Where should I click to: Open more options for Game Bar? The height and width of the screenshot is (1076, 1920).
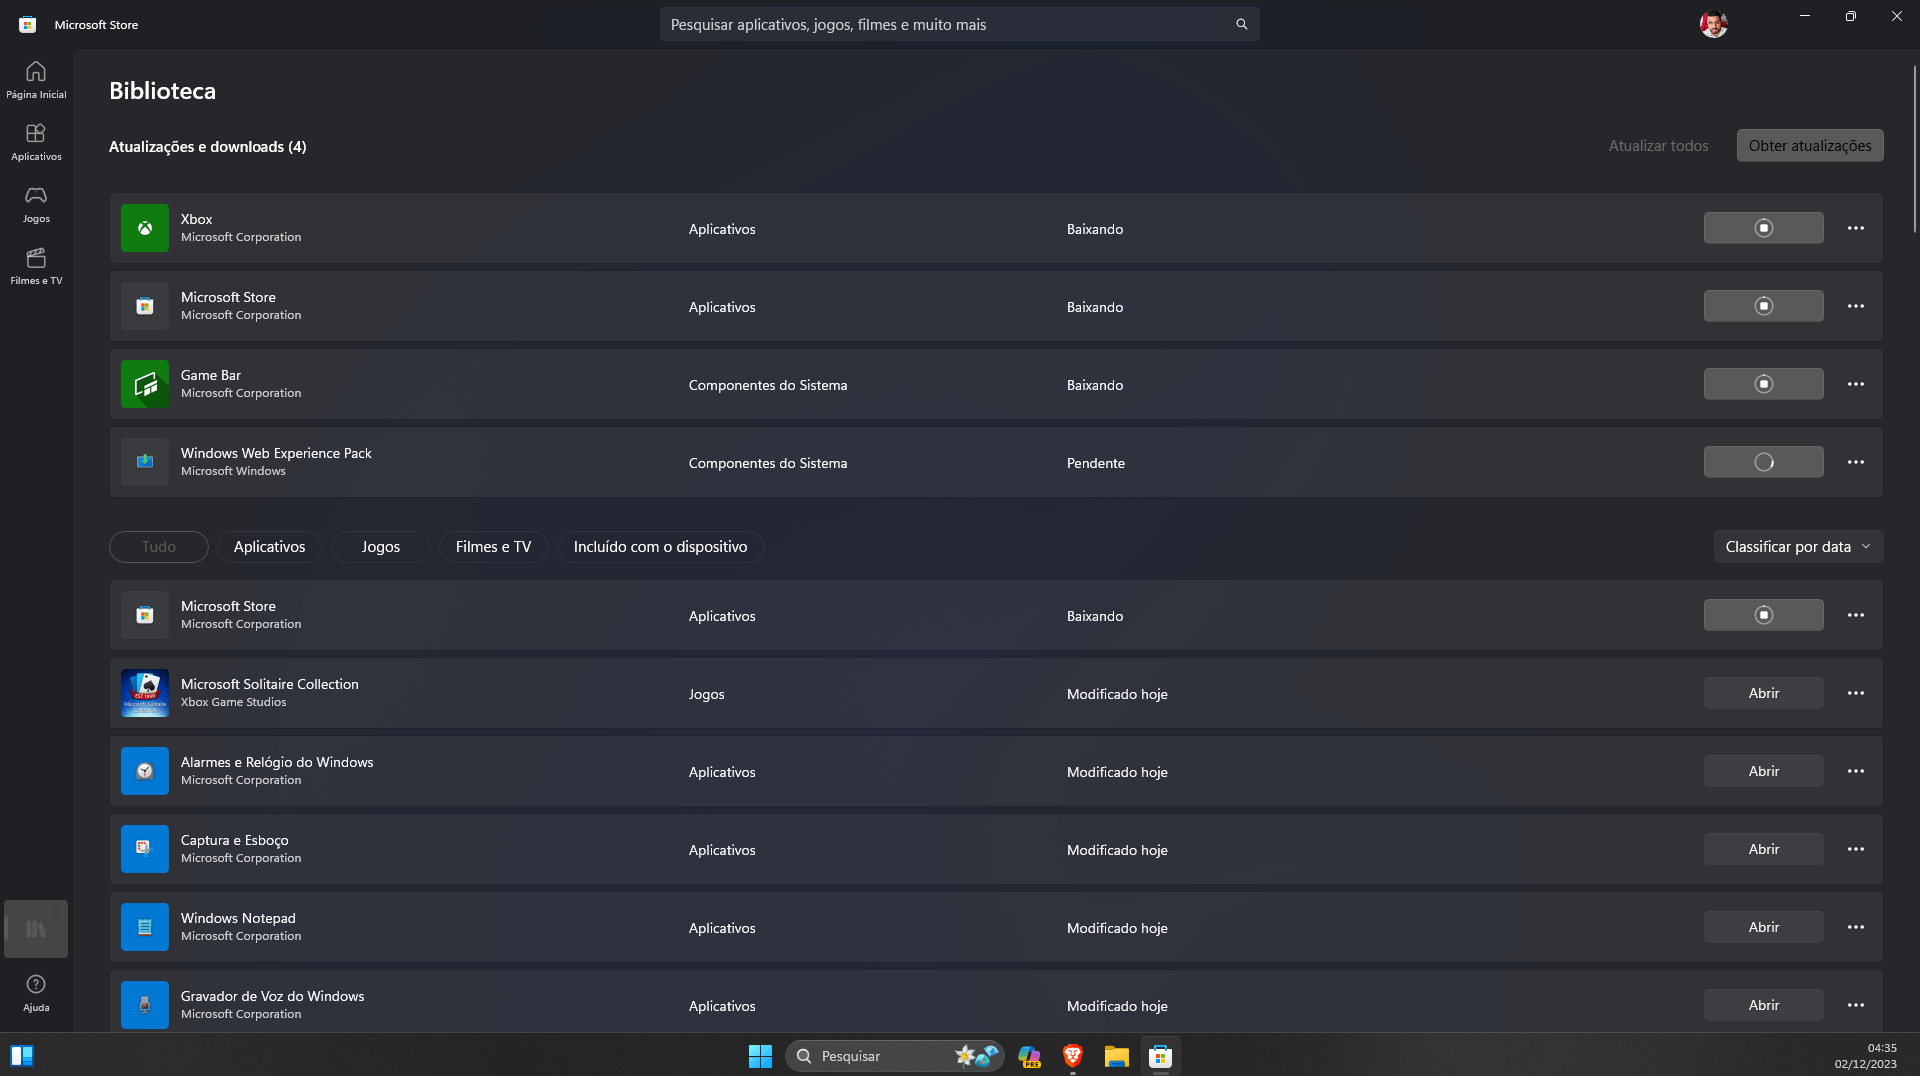click(x=1856, y=384)
